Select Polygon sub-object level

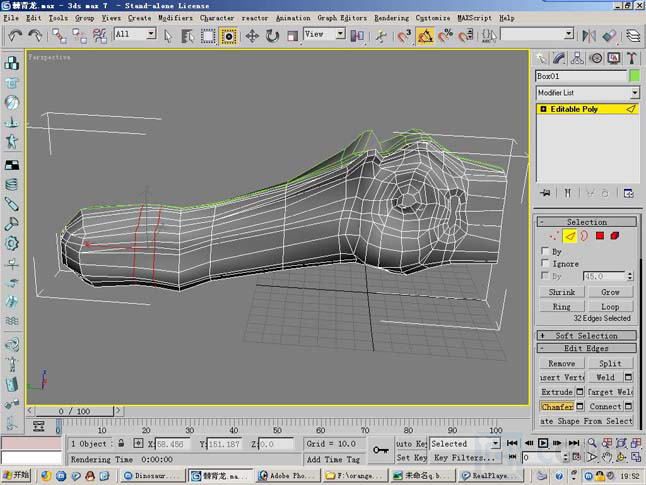click(600, 236)
